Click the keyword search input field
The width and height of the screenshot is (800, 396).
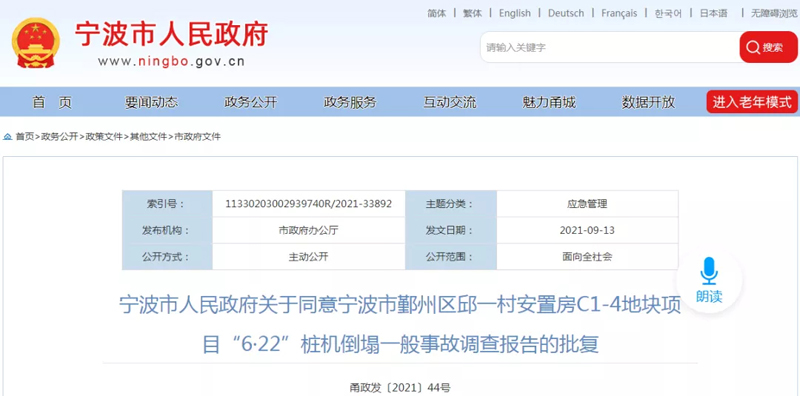[x=610, y=47]
